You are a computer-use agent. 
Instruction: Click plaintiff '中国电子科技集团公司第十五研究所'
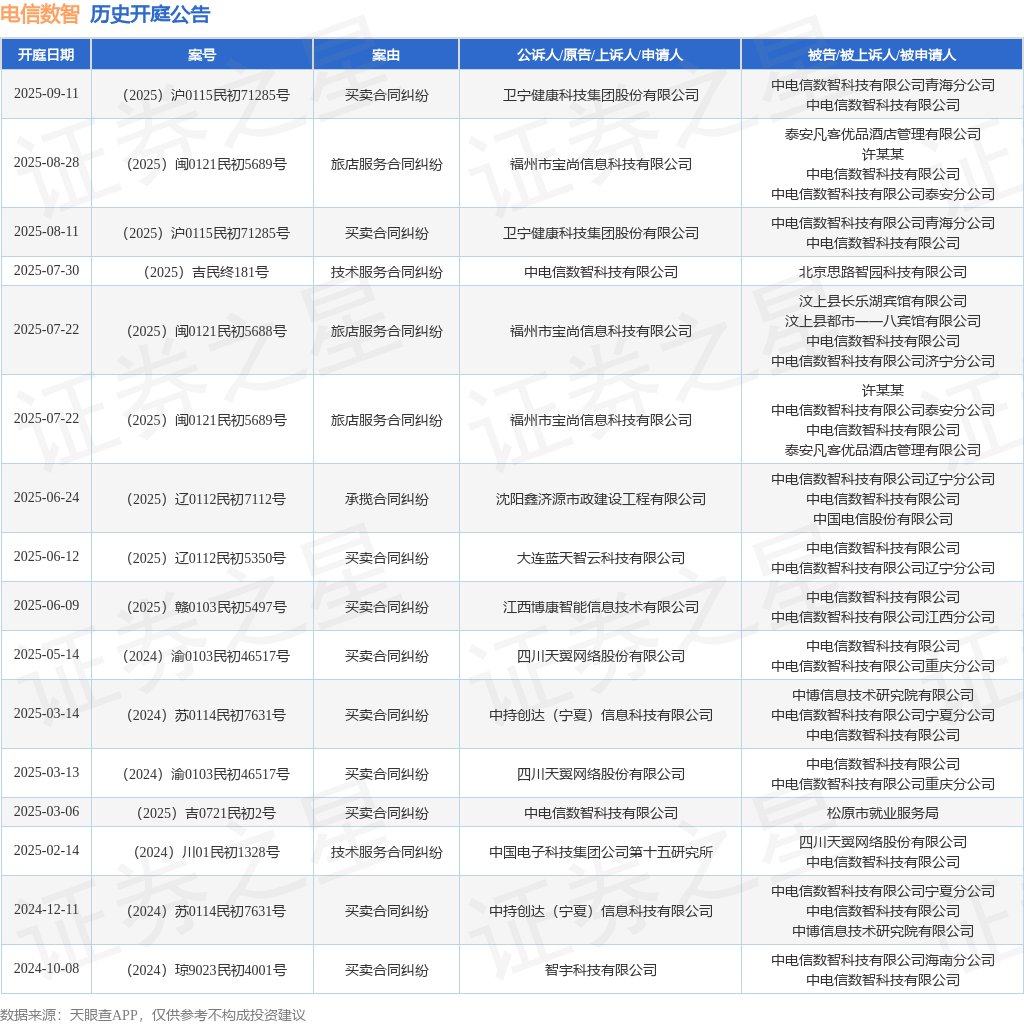point(601,852)
